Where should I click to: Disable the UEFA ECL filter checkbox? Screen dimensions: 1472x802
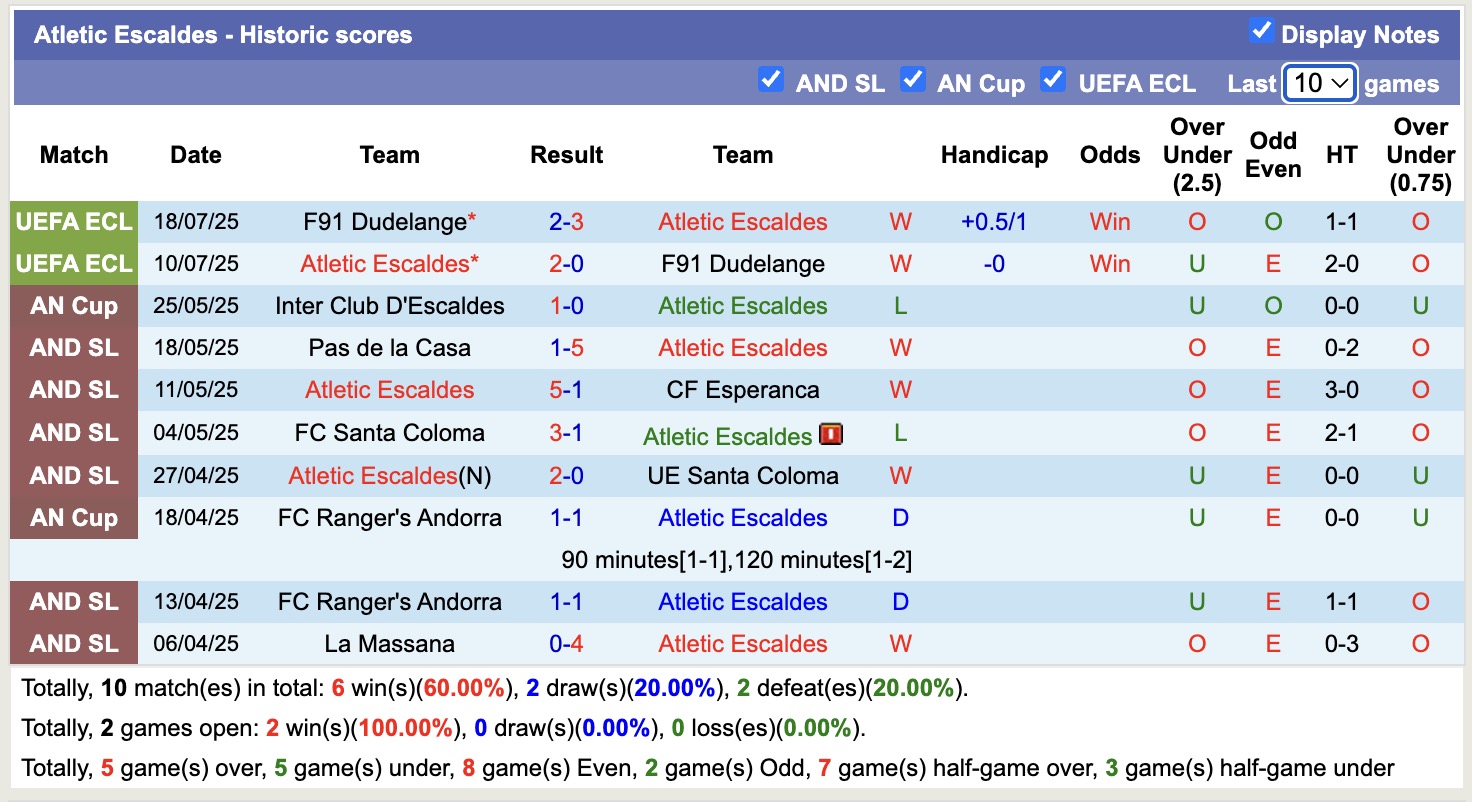pyautogui.click(x=1053, y=80)
